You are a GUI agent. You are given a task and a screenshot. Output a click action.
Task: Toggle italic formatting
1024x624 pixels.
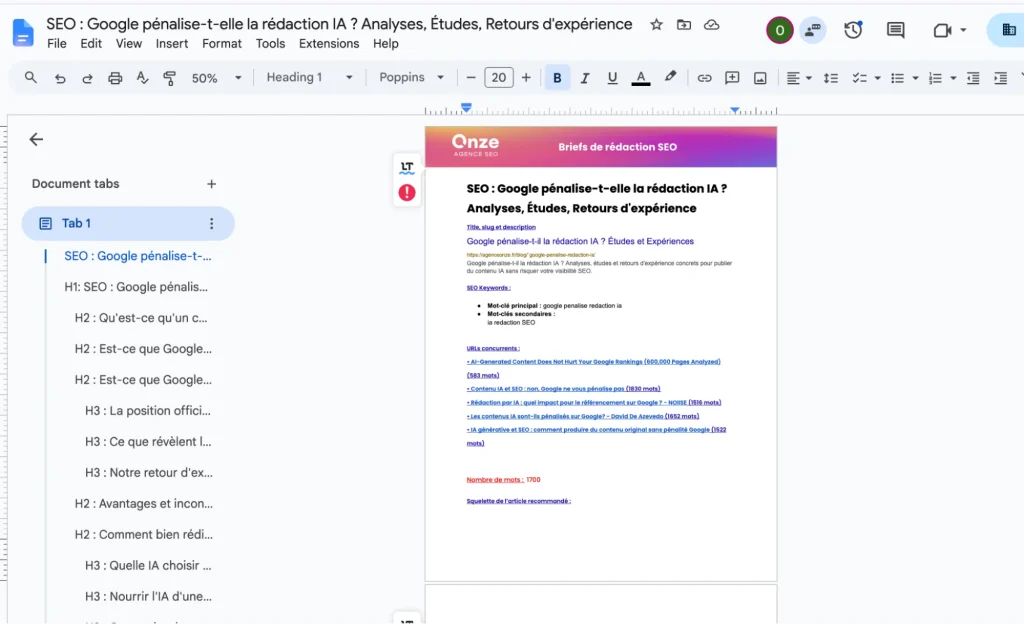coord(585,78)
